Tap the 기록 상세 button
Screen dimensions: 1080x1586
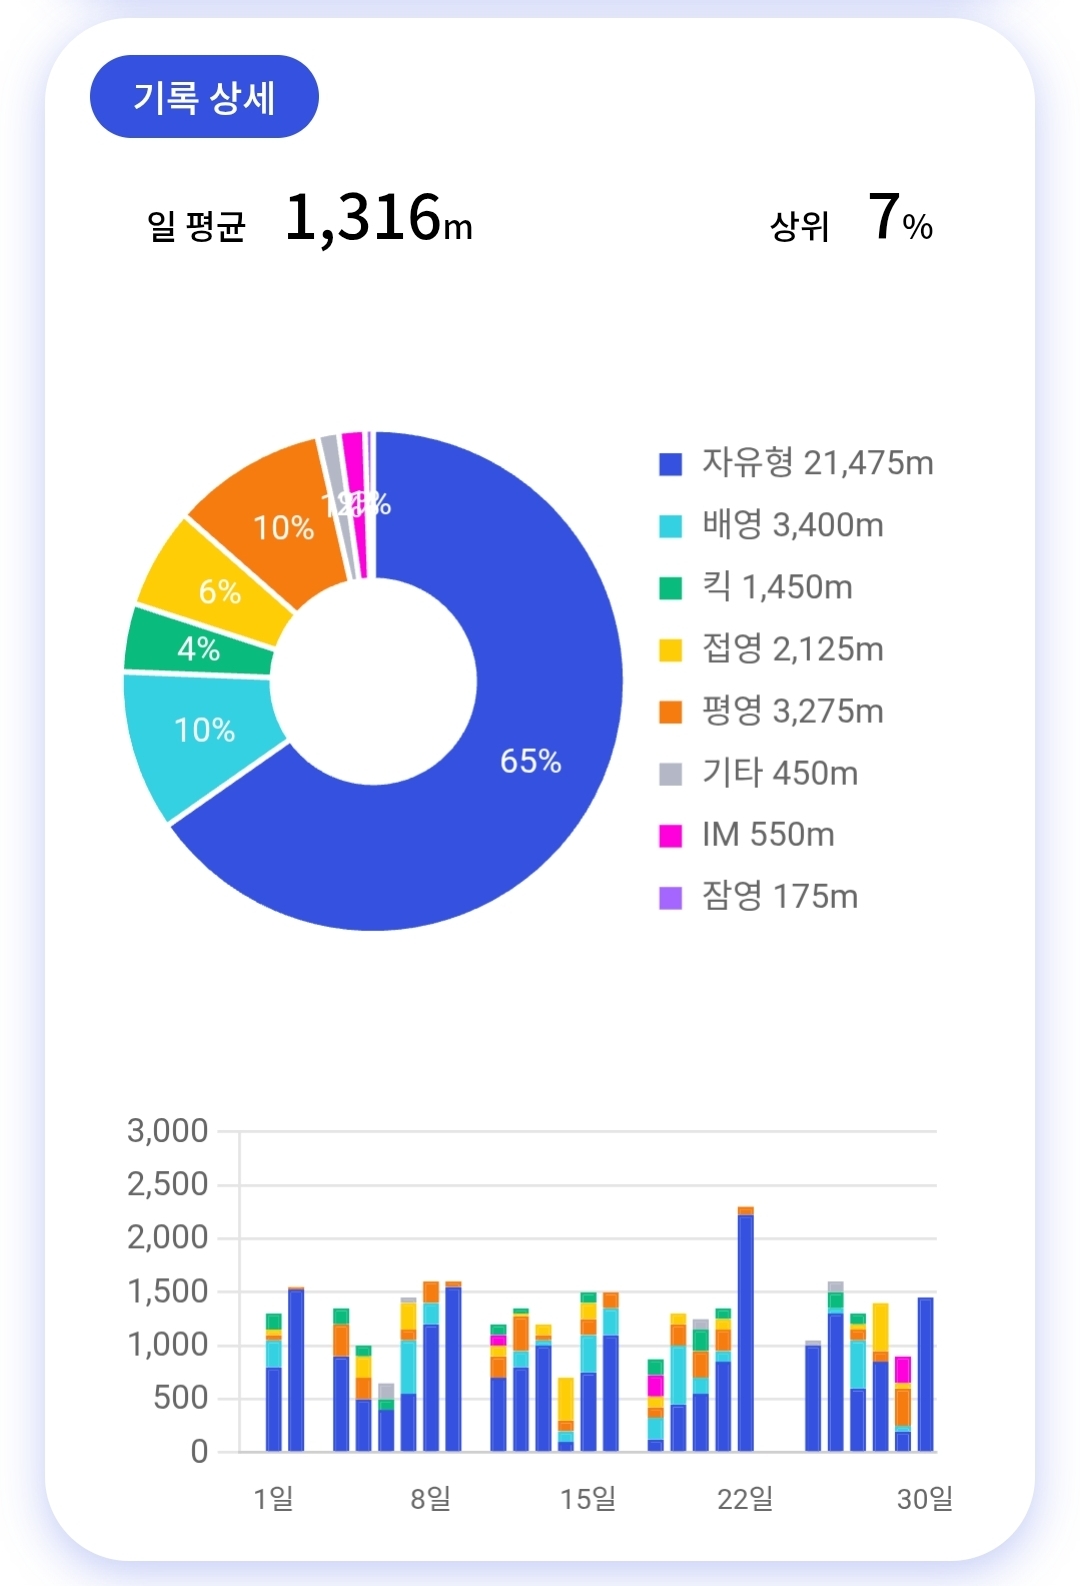point(204,97)
